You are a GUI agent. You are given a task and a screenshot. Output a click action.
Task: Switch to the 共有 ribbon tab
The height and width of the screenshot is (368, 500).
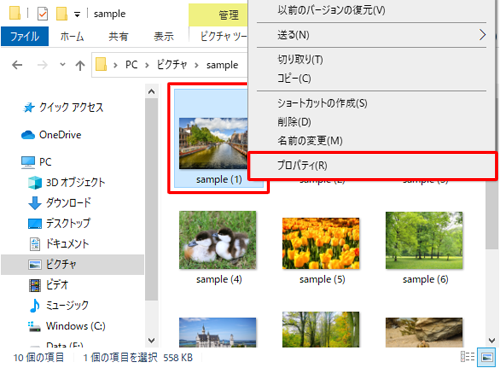(x=118, y=36)
